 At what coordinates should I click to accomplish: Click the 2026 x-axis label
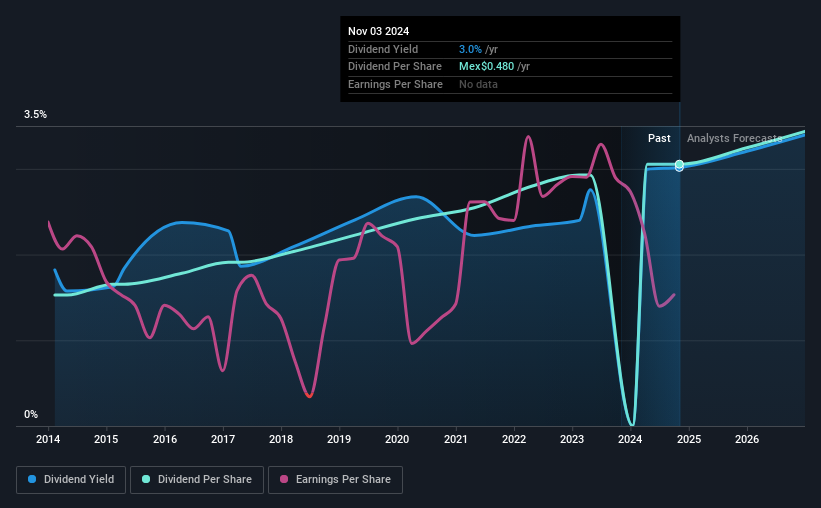tap(747, 439)
